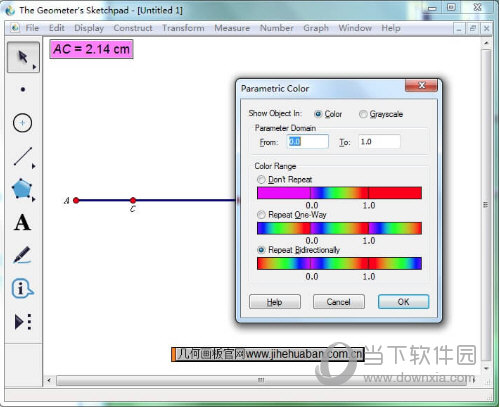
Task: Open the Display menu
Action: [x=89, y=28]
